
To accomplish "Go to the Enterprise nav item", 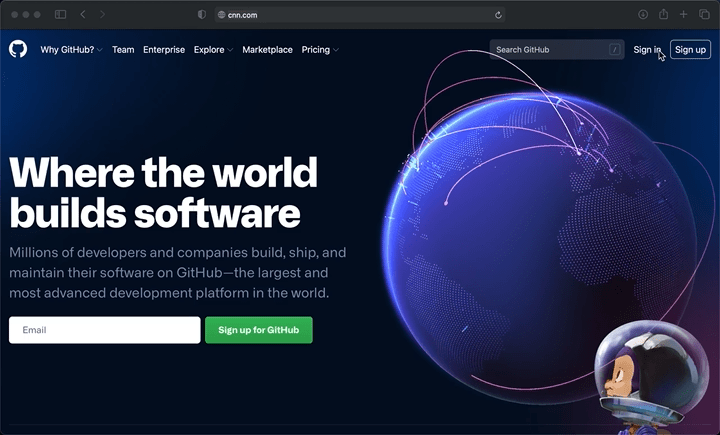I will [x=164, y=50].
